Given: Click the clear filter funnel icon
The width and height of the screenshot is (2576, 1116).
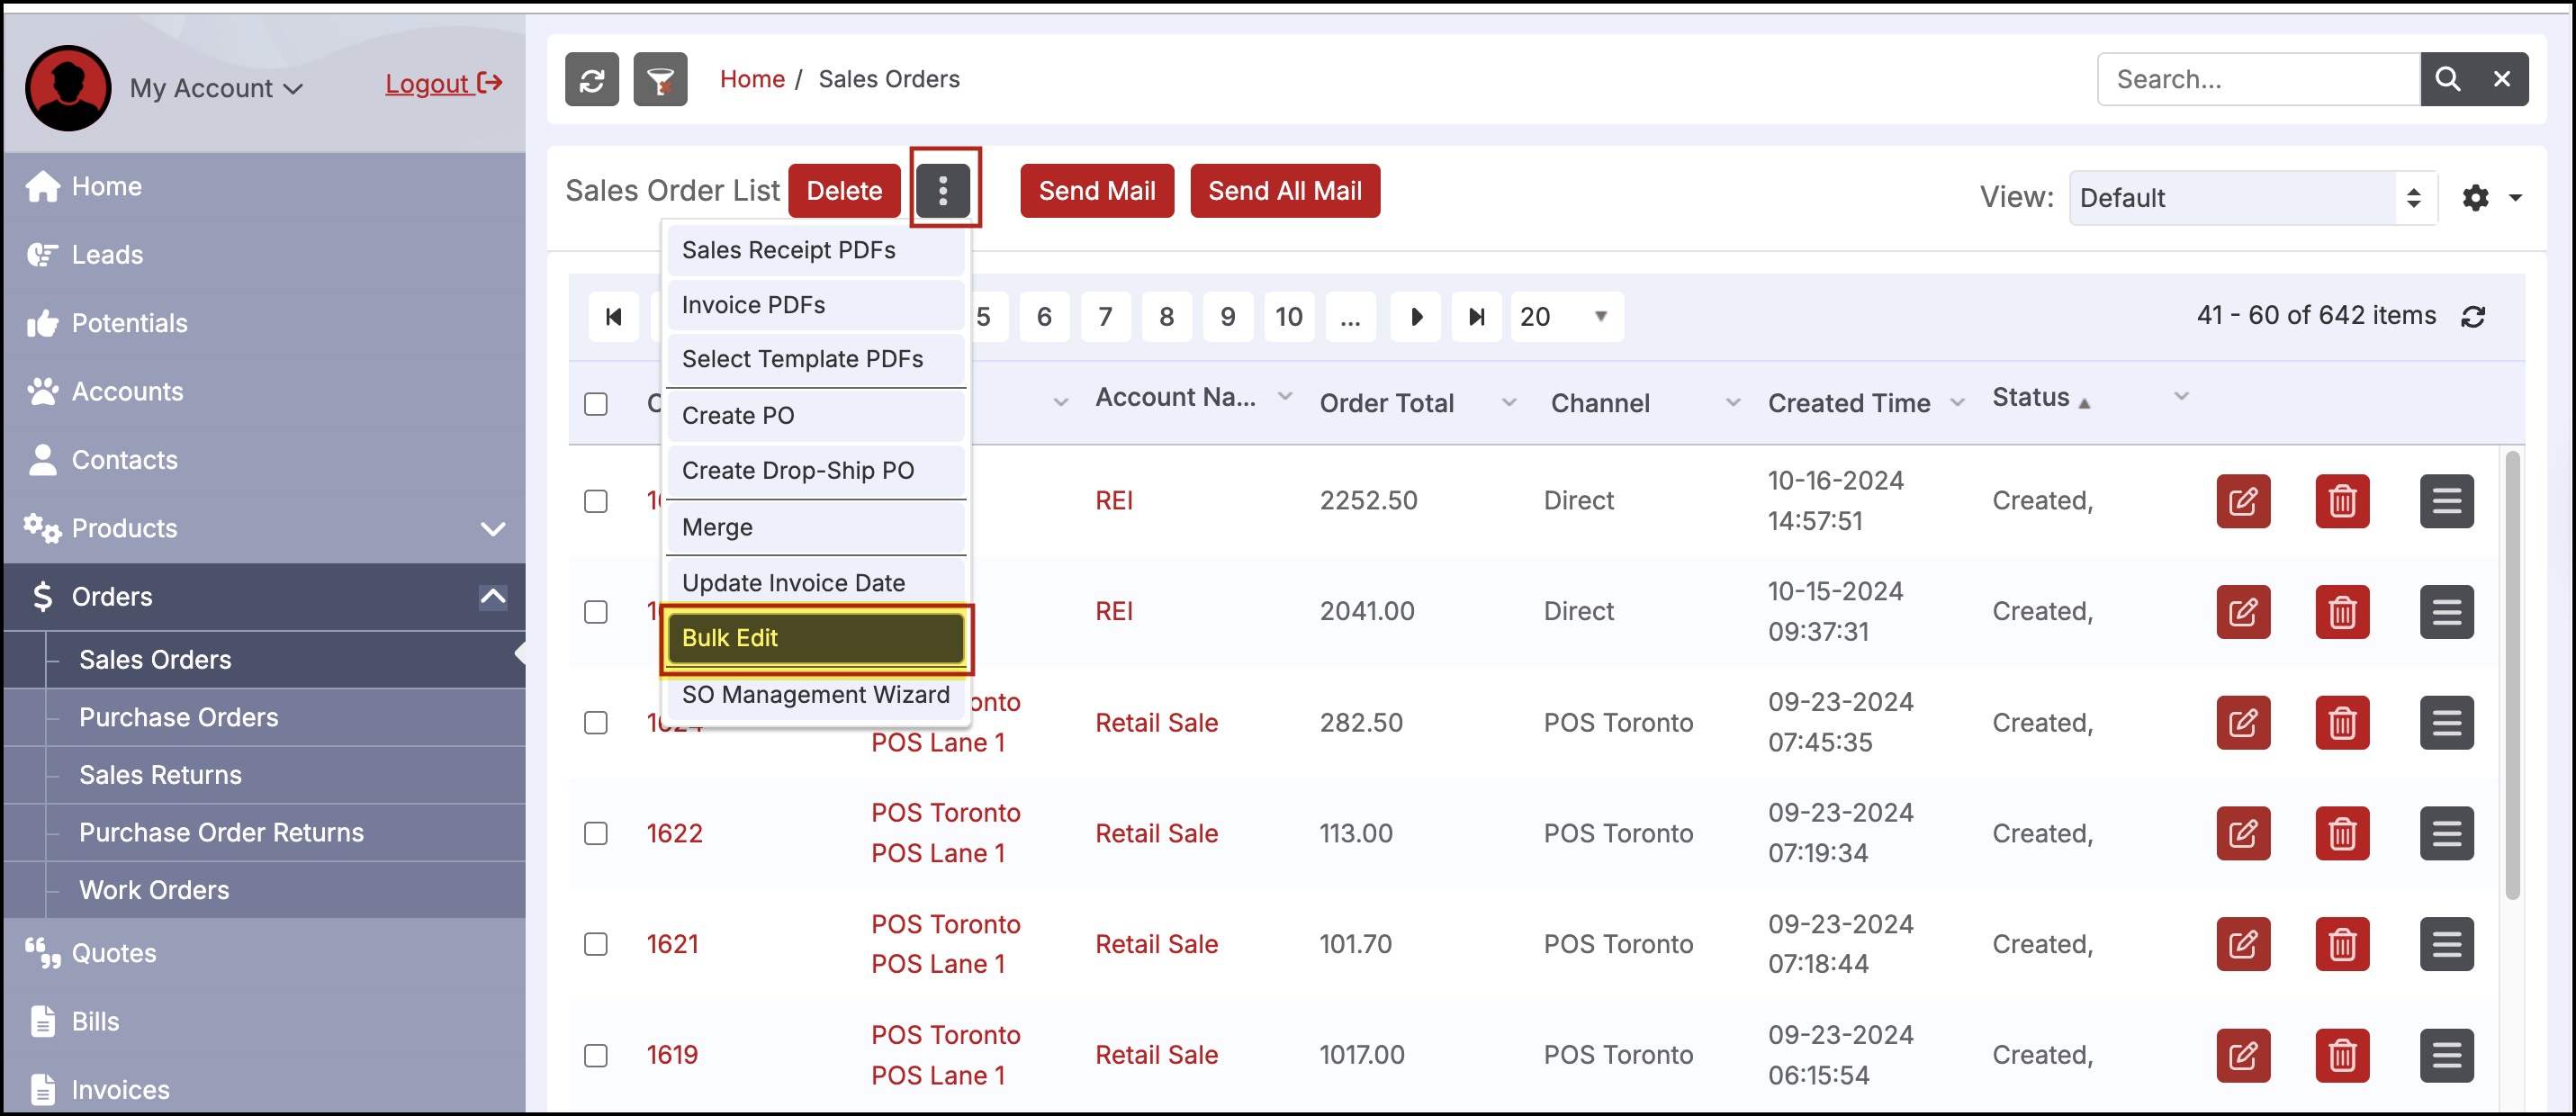Looking at the screenshot, I should click(x=660, y=80).
